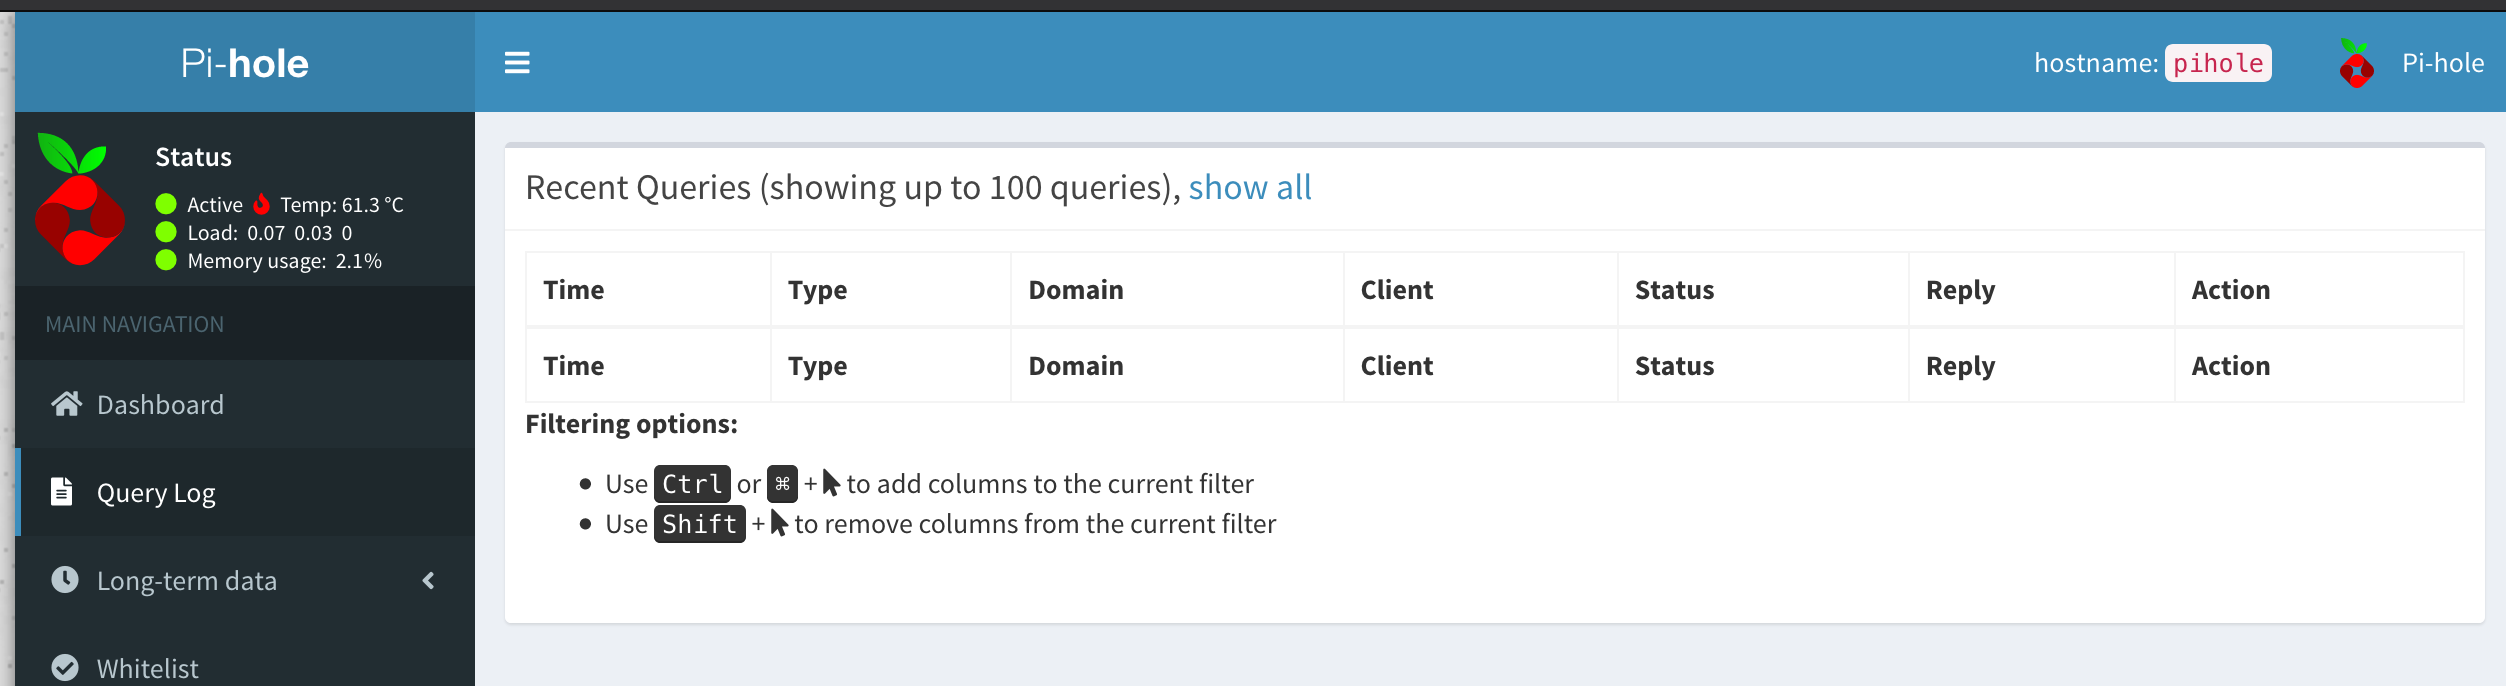2506x686 pixels.
Task: Sort by the Reply header column
Action: coord(2042,290)
